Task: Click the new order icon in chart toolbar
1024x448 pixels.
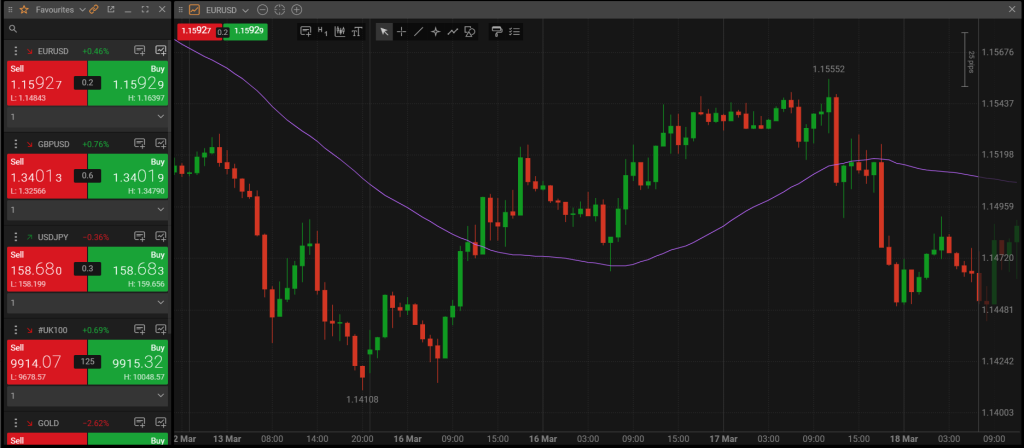Action: 305,31
